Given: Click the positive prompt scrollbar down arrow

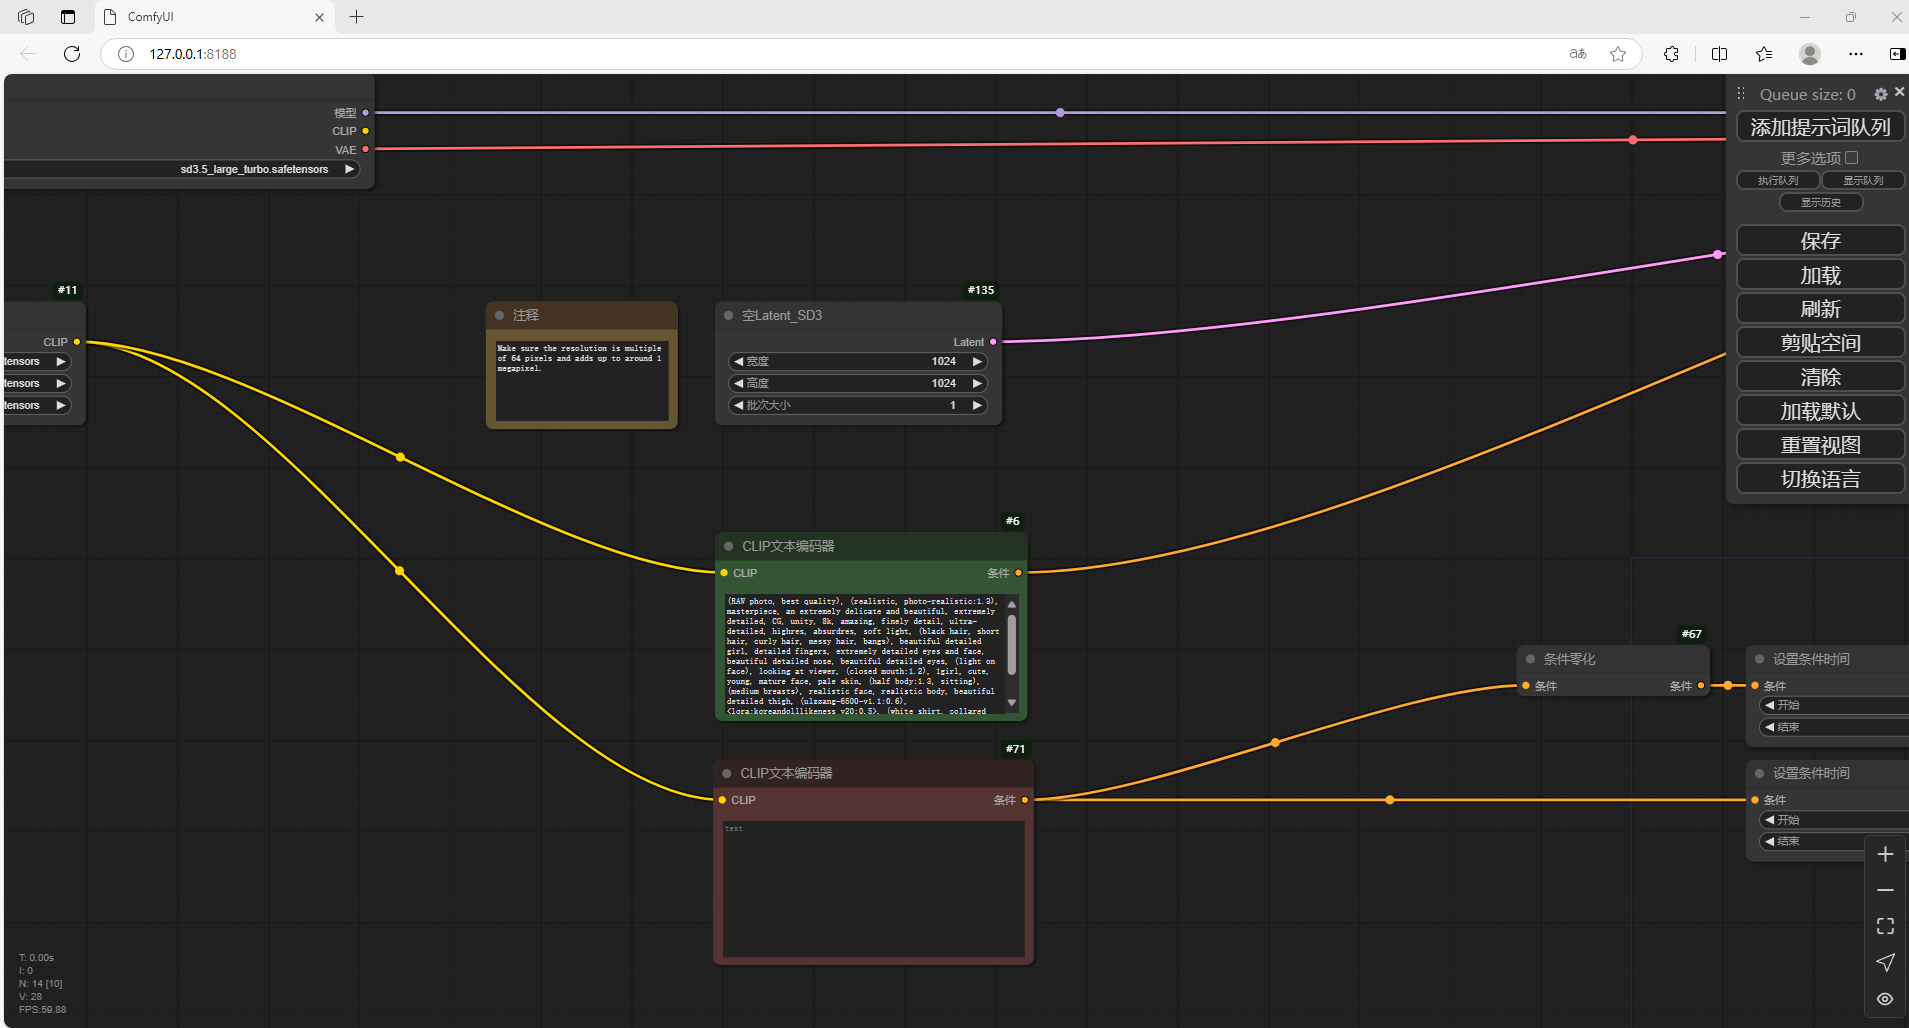Looking at the screenshot, I should [x=1012, y=703].
